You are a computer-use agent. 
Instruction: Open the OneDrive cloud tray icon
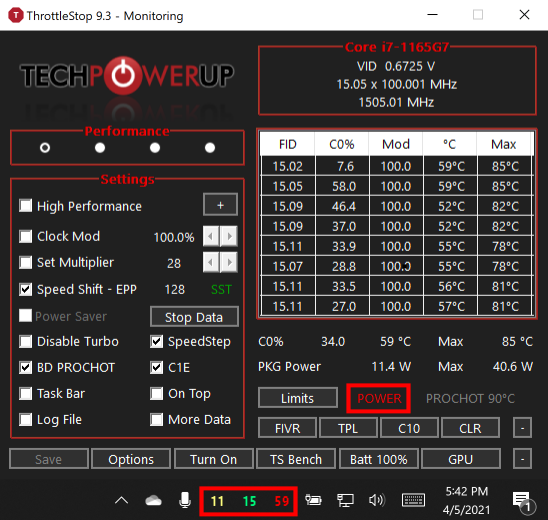153,501
